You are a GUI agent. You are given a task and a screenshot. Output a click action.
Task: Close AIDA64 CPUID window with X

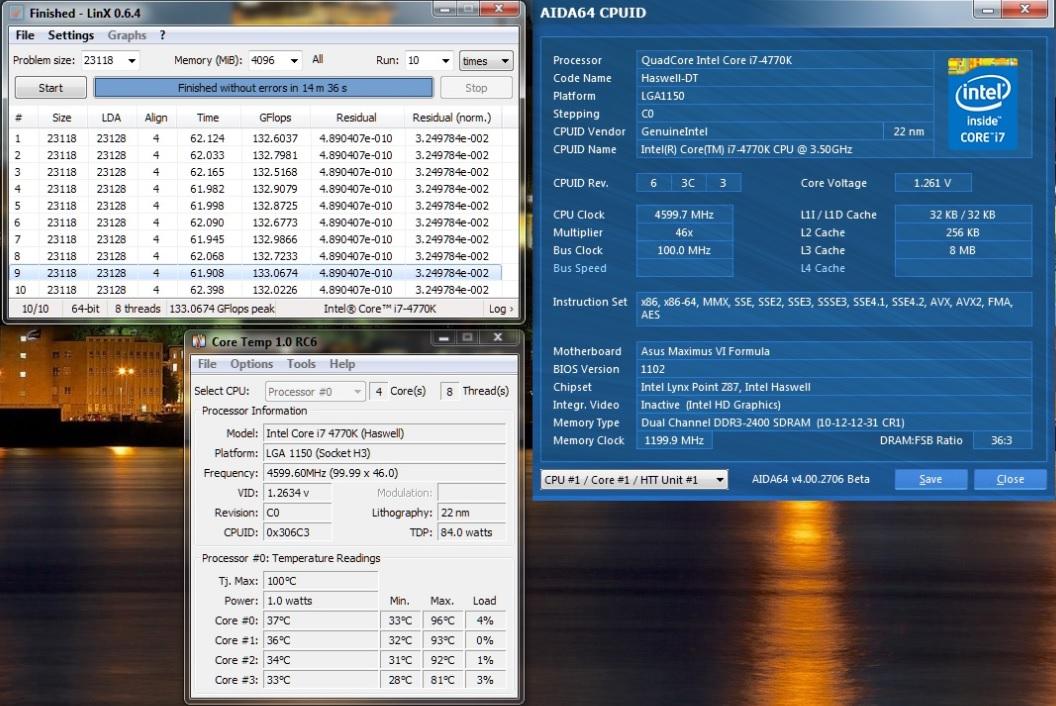[1024, 9]
